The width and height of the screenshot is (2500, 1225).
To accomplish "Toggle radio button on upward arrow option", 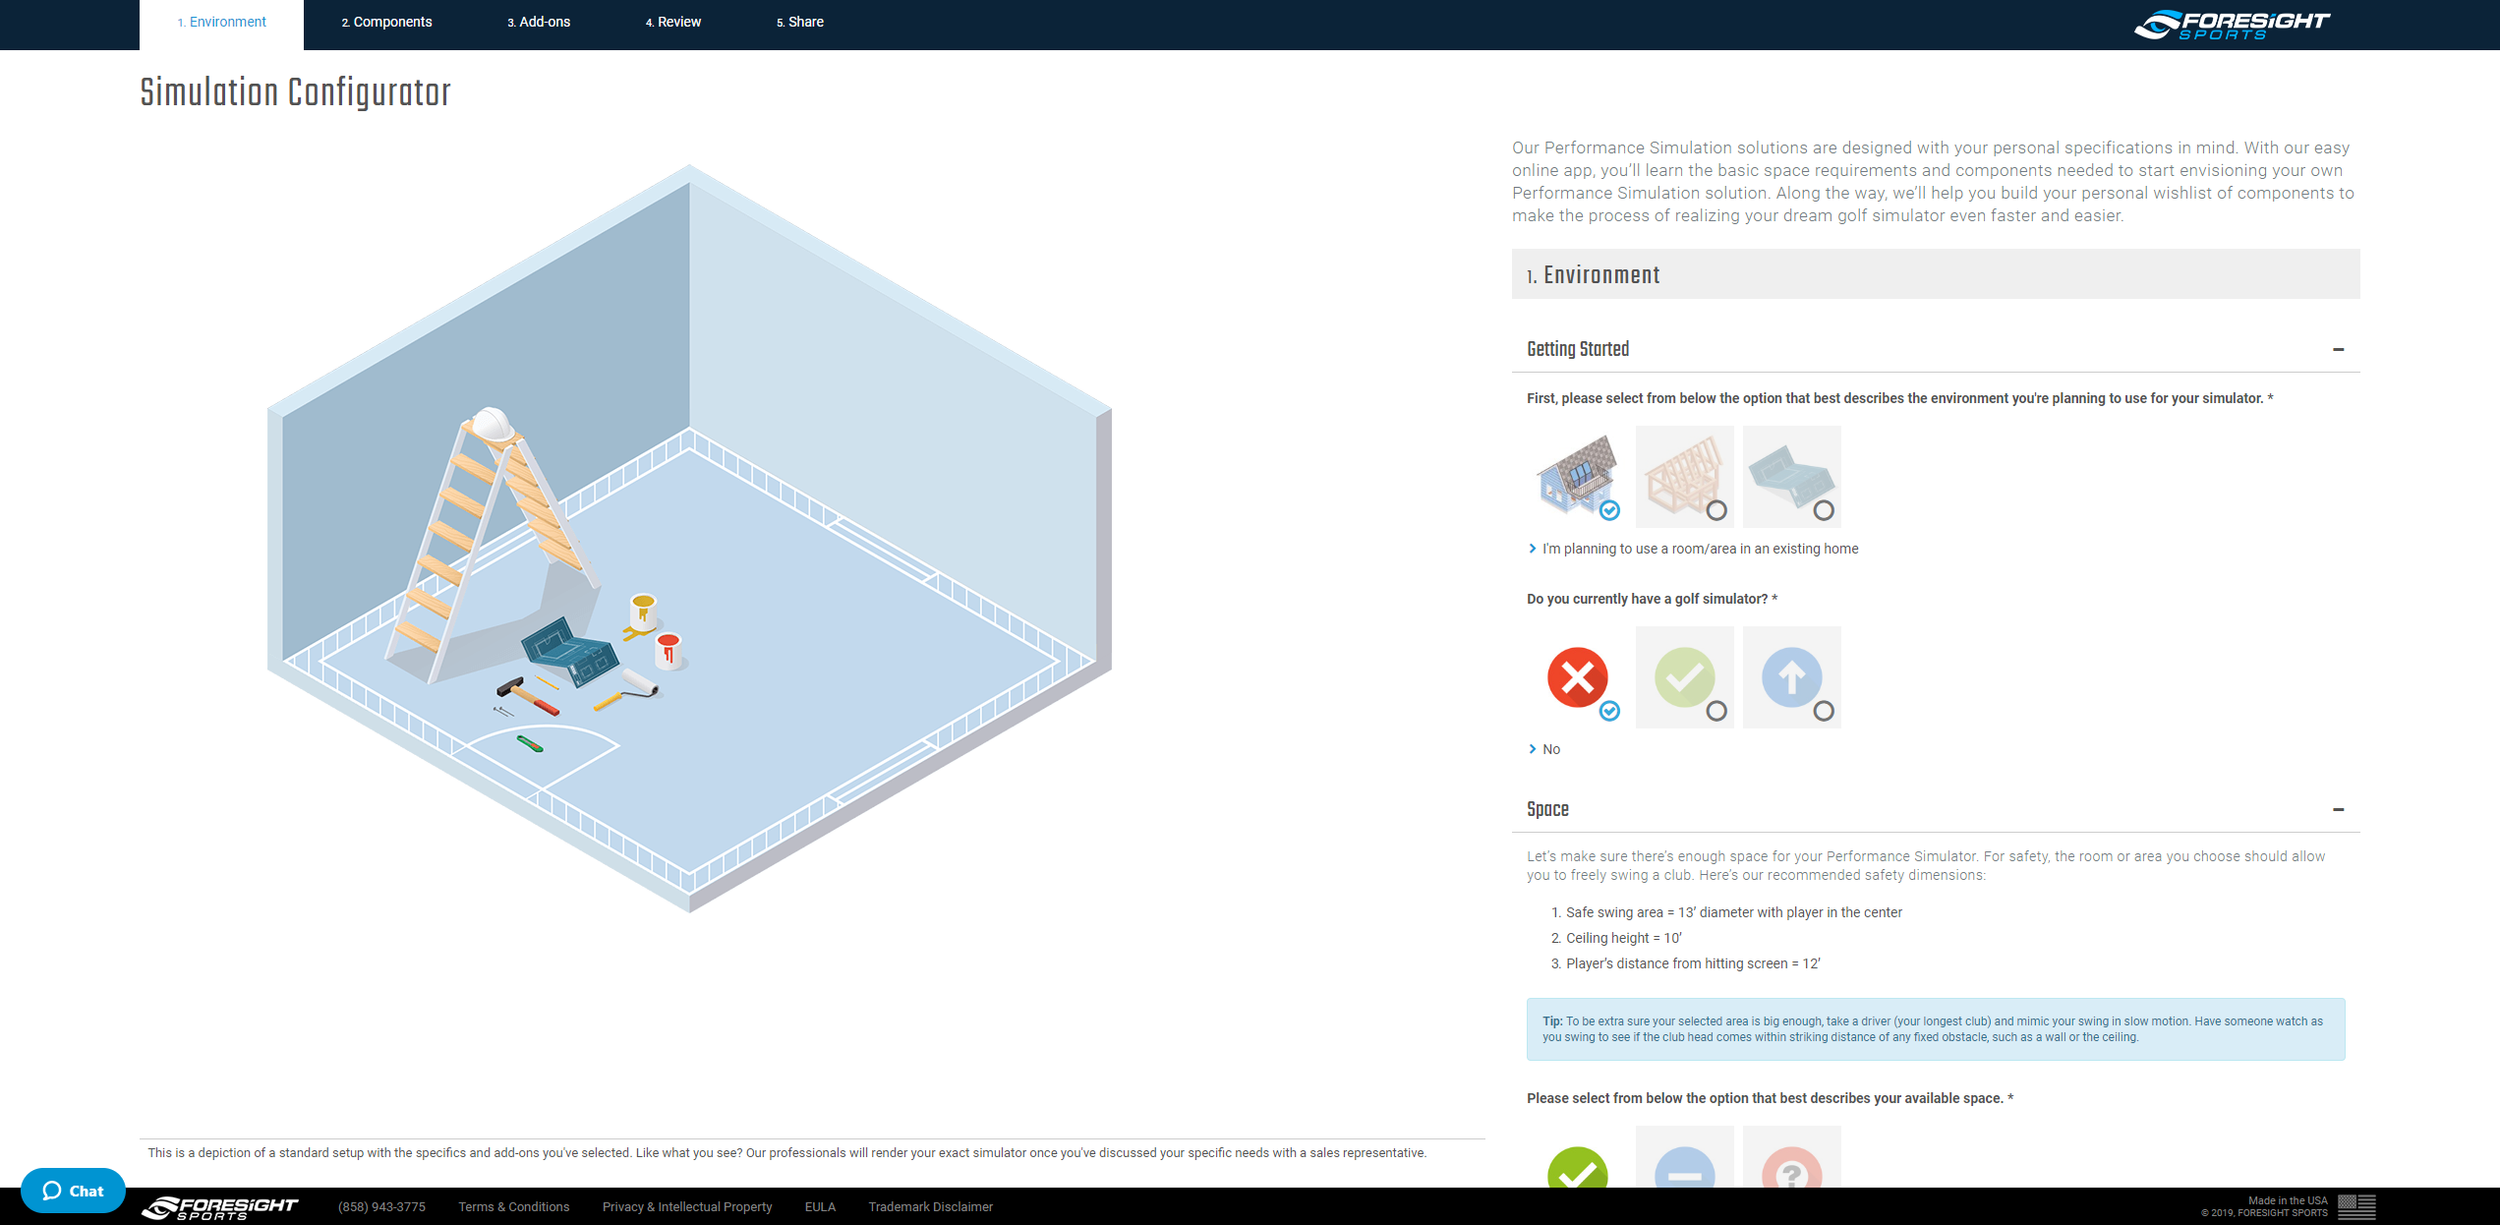I will tap(1823, 711).
